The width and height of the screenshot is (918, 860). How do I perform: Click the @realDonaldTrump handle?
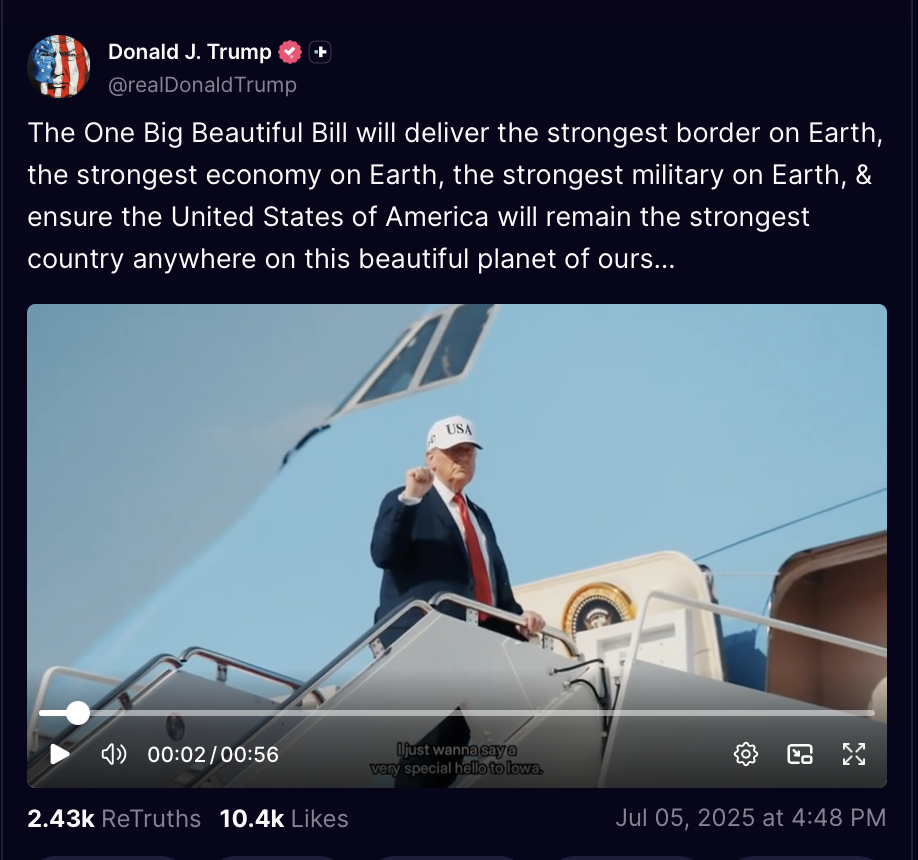coord(203,85)
